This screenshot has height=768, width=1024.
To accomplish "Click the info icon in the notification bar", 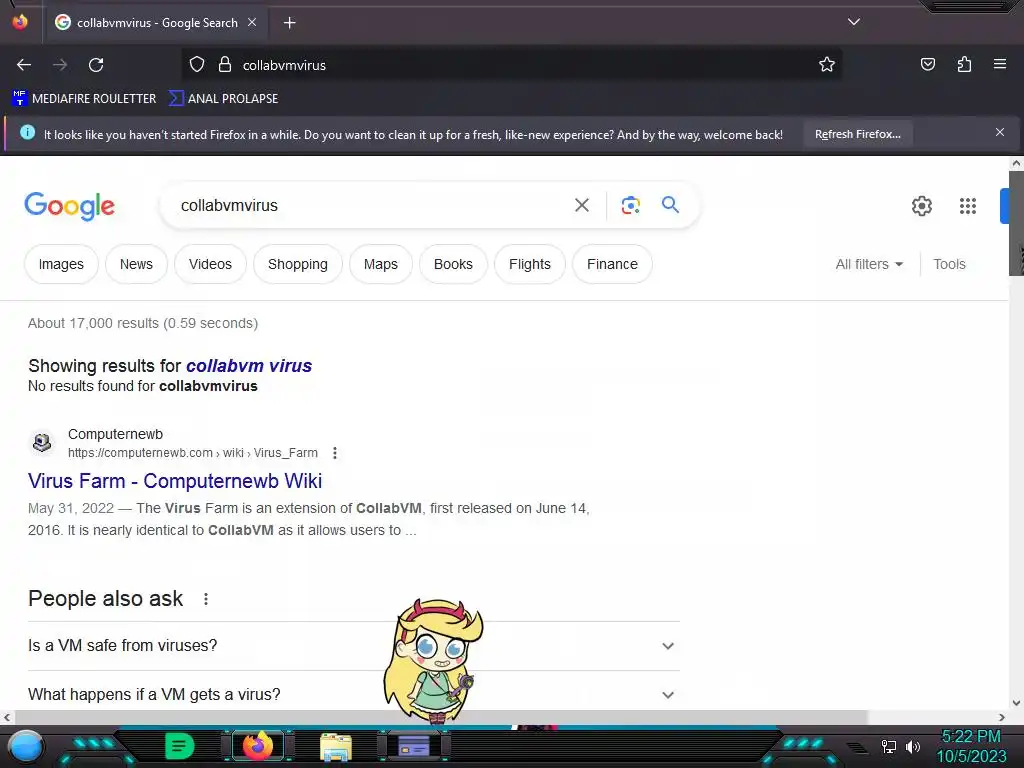I will click(27, 133).
